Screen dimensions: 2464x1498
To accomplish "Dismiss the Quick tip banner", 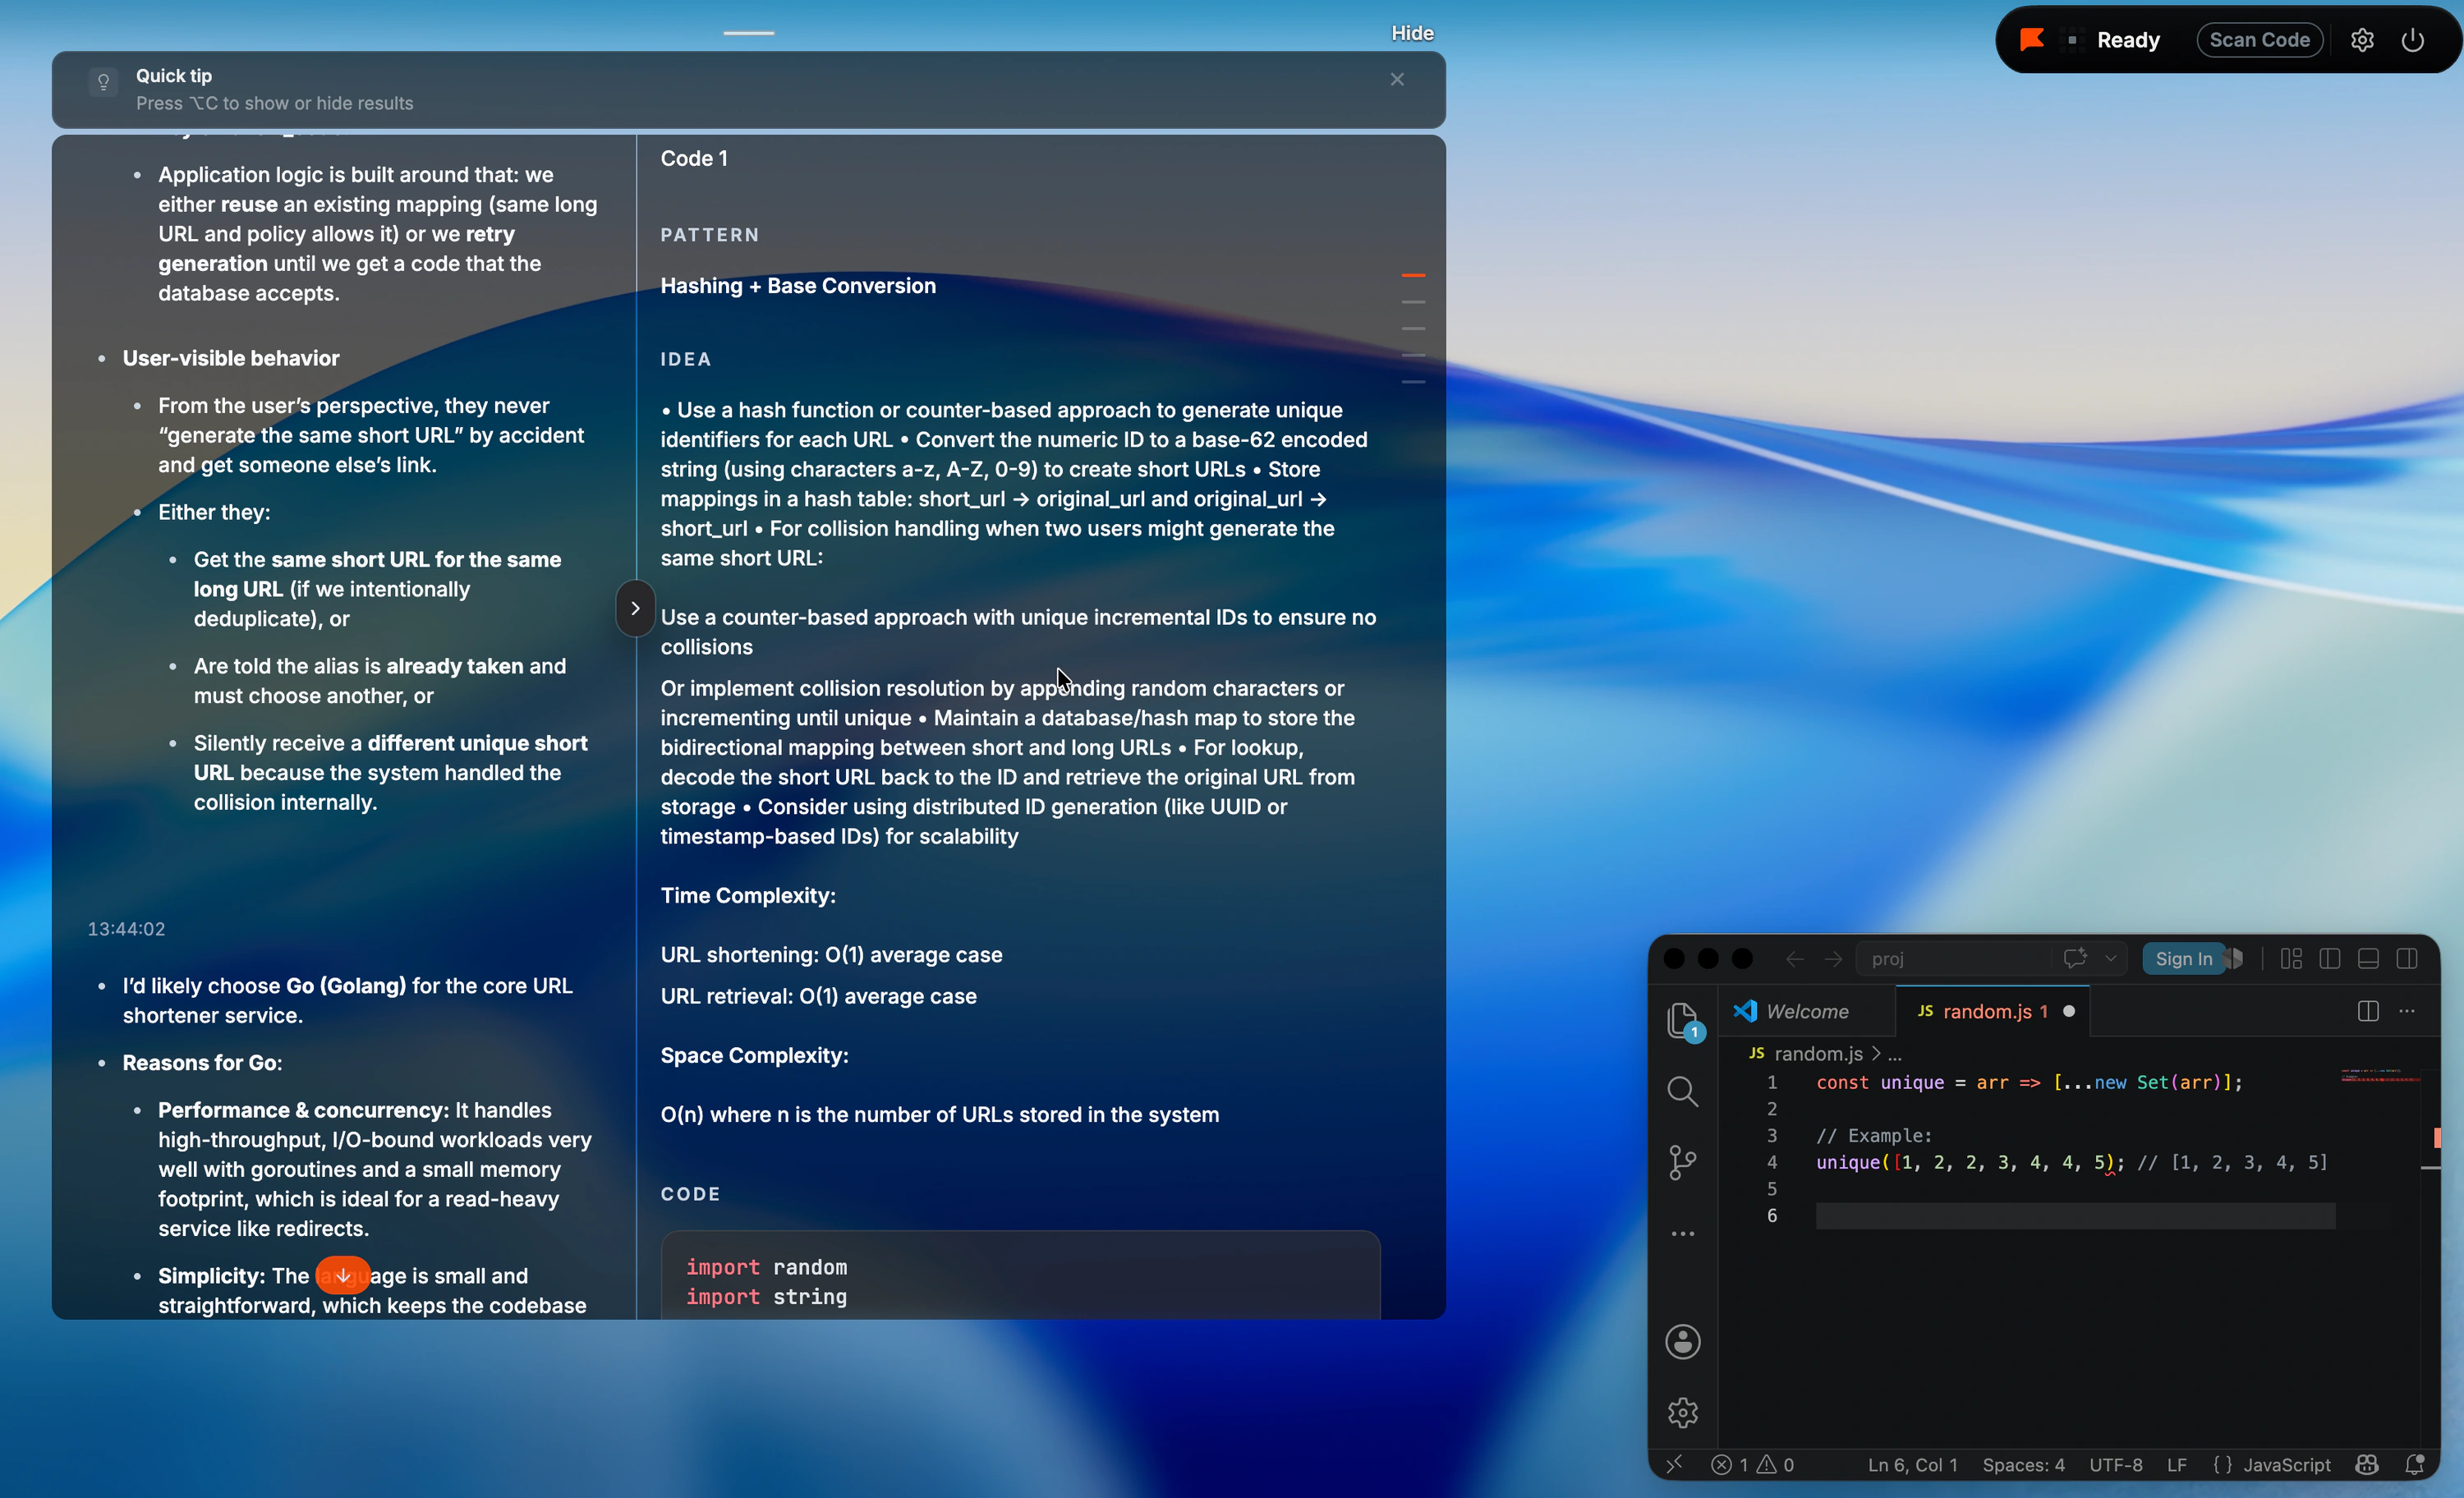I will tap(1397, 79).
